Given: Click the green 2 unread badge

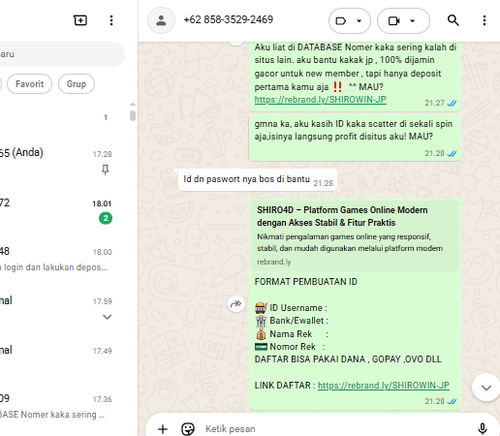Looking at the screenshot, I should tap(106, 218).
